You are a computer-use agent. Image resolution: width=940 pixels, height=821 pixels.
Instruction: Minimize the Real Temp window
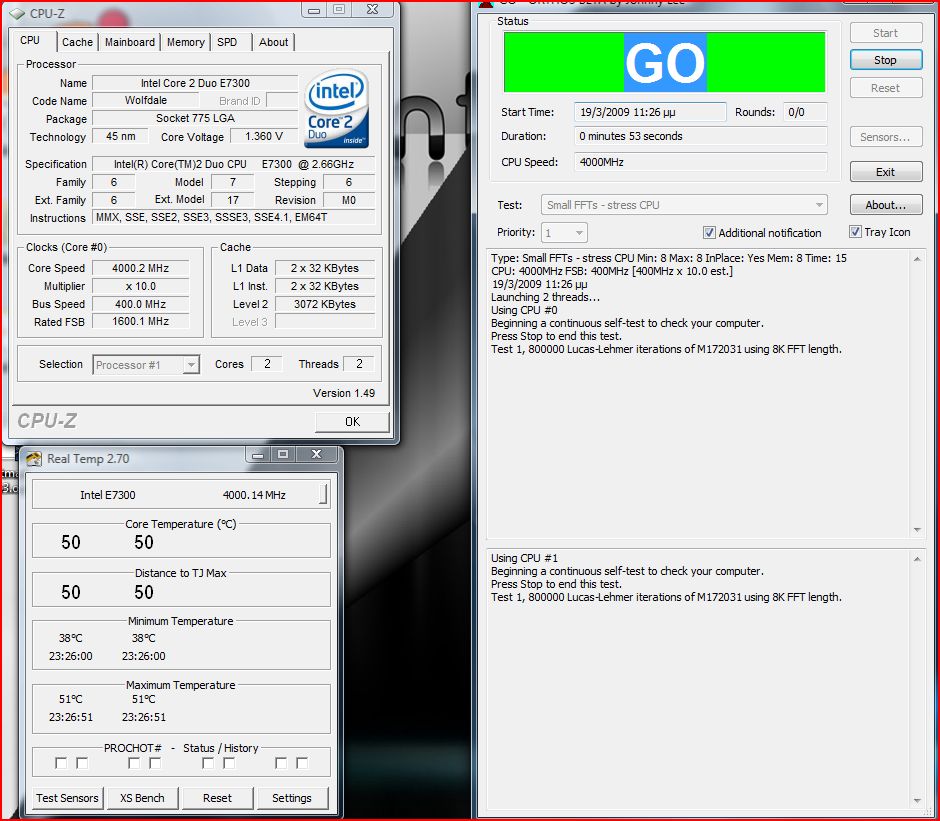[258, 455]
